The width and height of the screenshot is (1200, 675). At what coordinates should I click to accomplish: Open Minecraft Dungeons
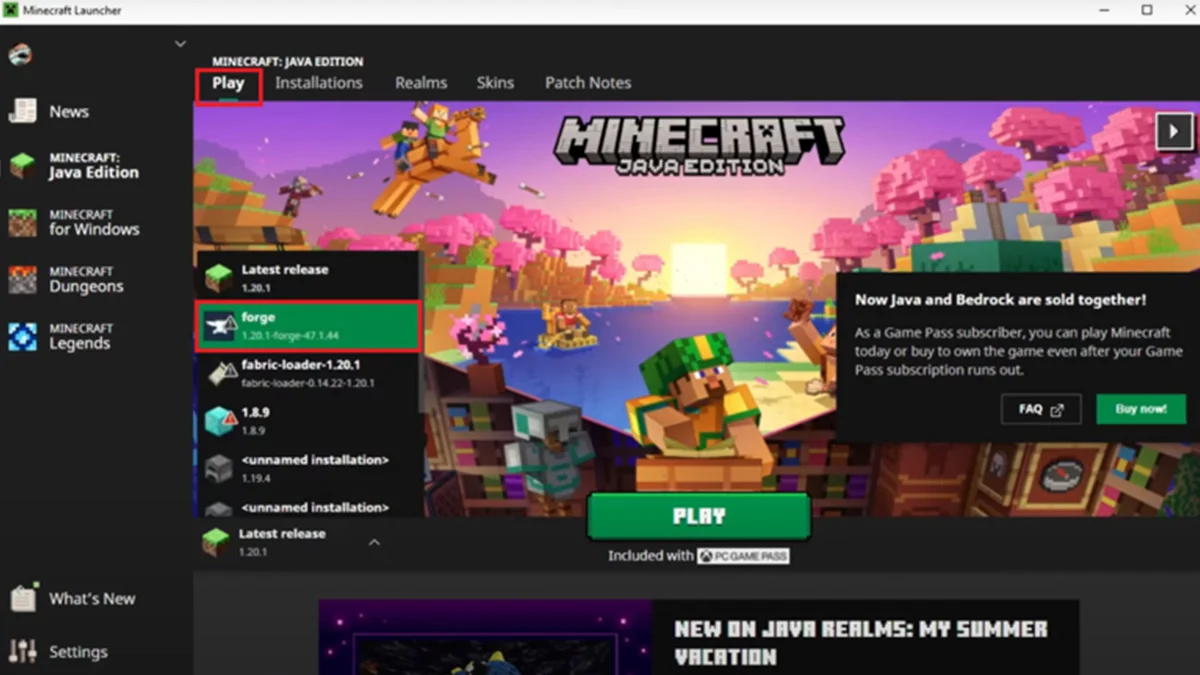click(85, 279)
